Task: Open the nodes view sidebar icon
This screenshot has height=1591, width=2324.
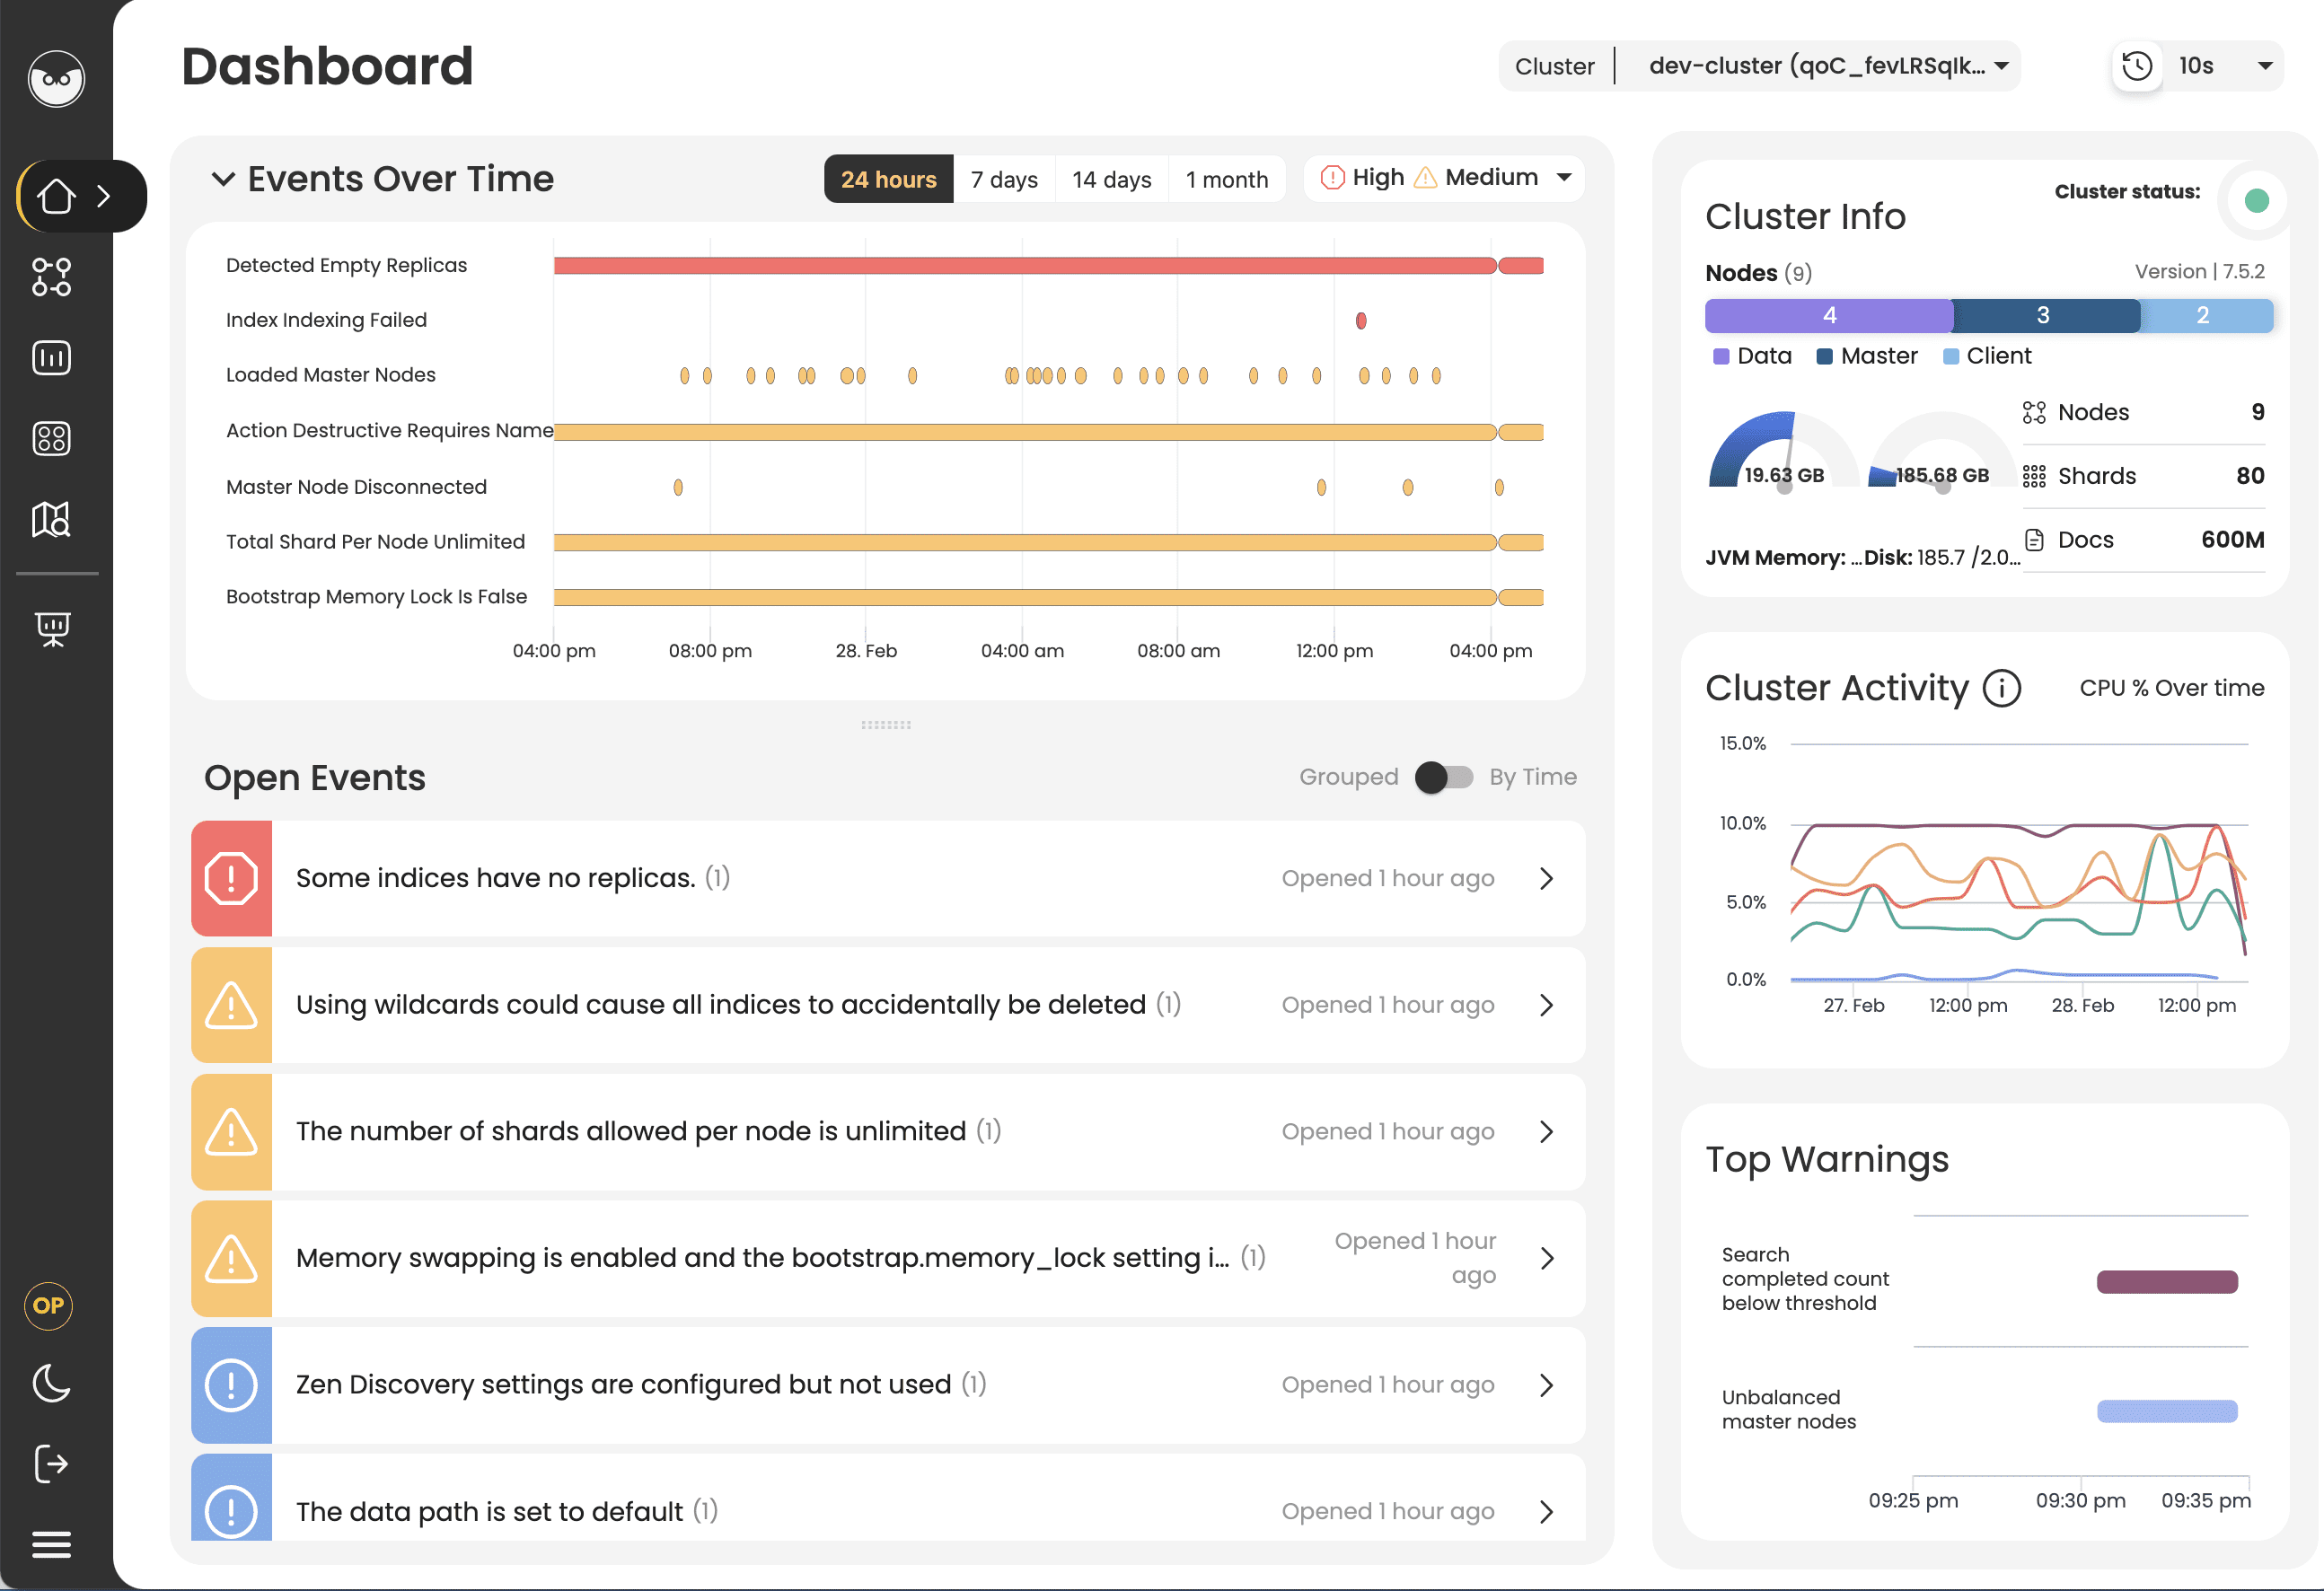Action: tap(51, 277)
